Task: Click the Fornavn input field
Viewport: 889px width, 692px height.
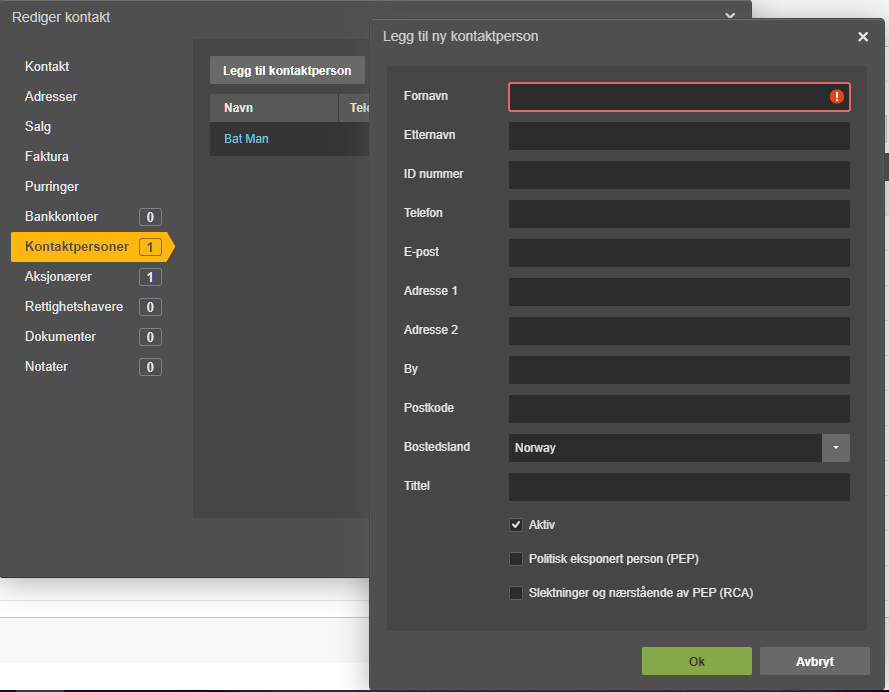Action: pos(679,97)
